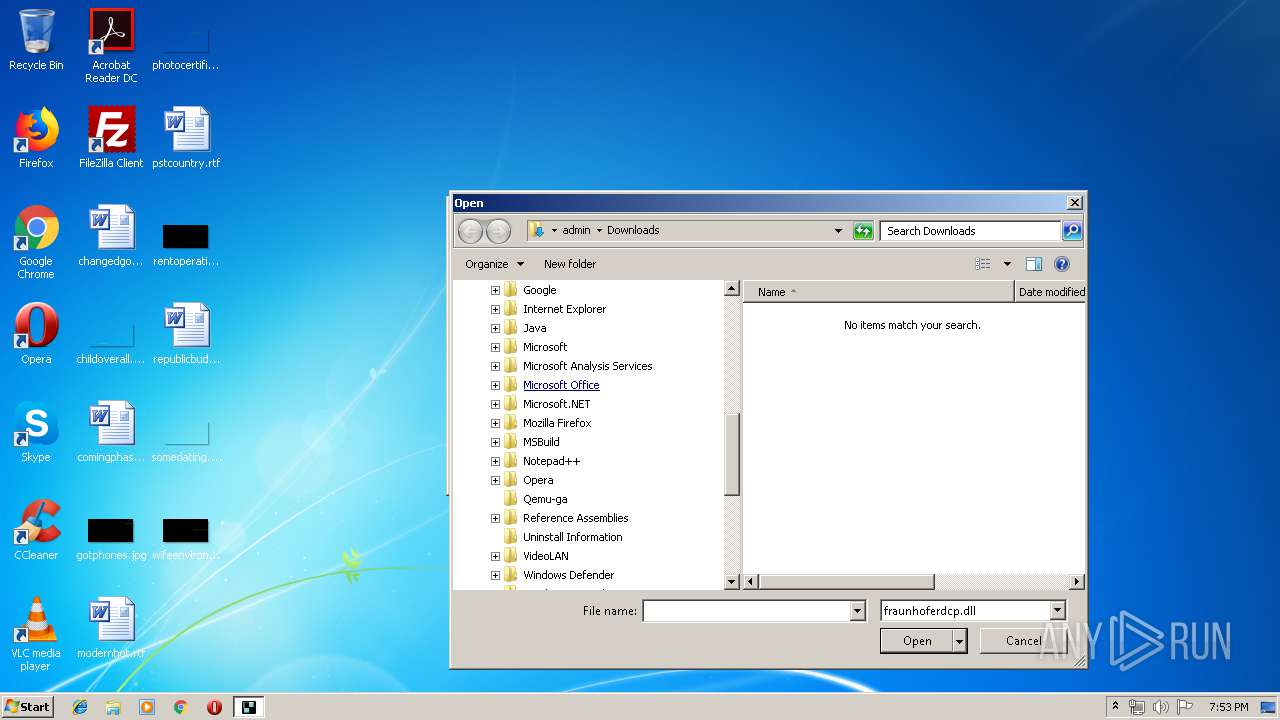Click the admin breadcrumb segment
Viewport: 1280px width, 720px height.
[576, 230]
